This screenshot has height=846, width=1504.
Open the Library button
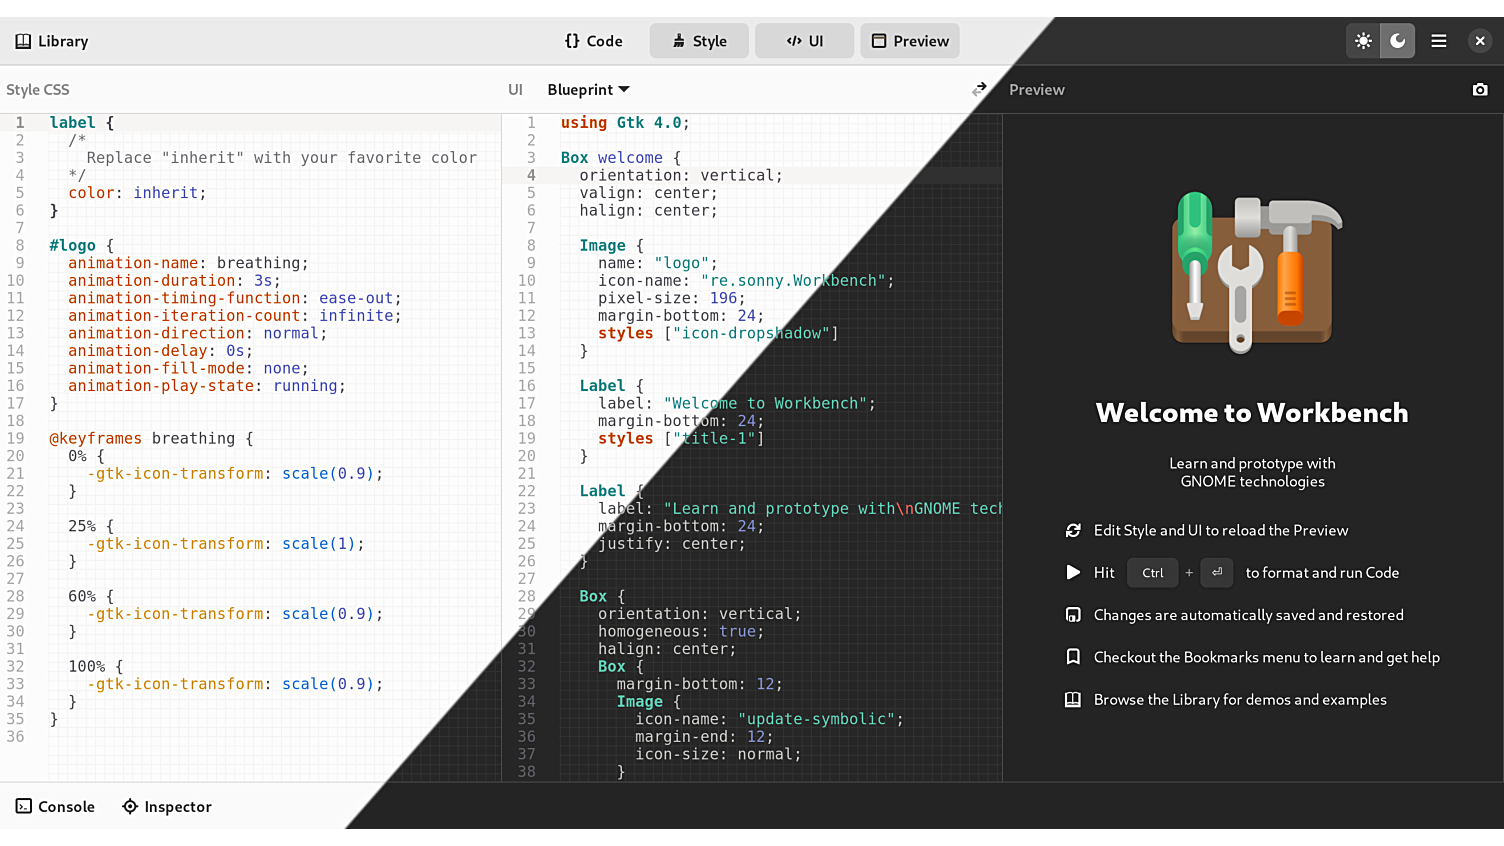click(x=52, y=41)
